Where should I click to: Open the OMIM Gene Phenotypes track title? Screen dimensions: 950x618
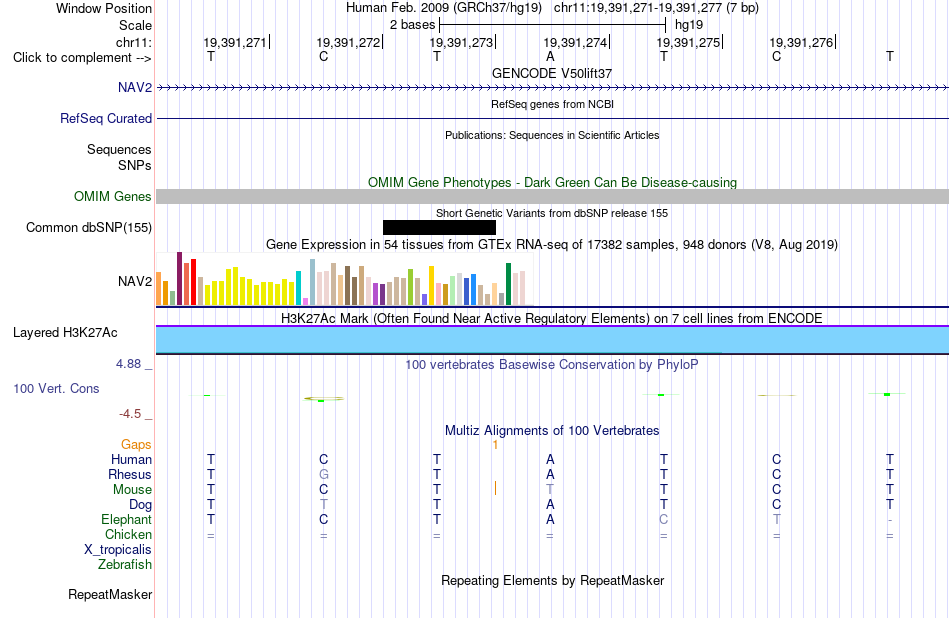tap(552, 182)
